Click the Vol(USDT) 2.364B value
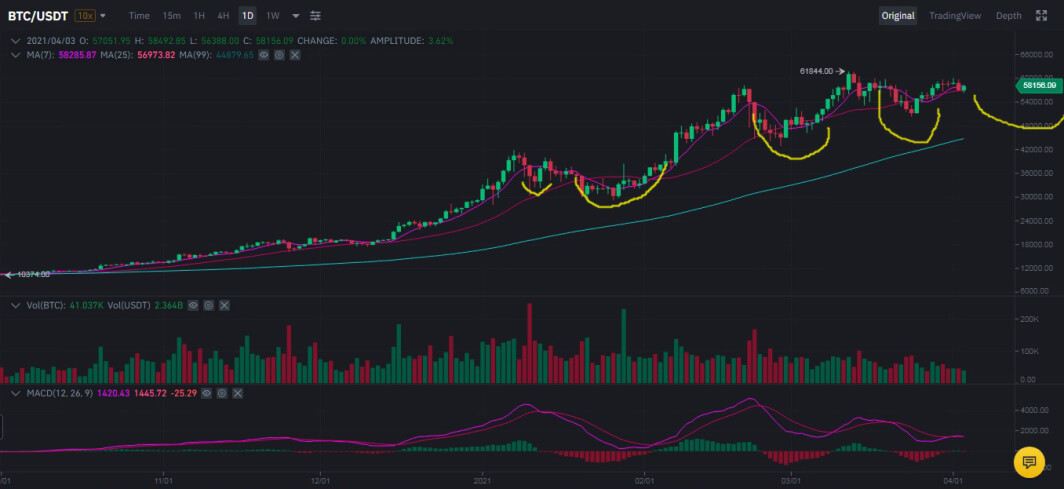 click(170, 306)
